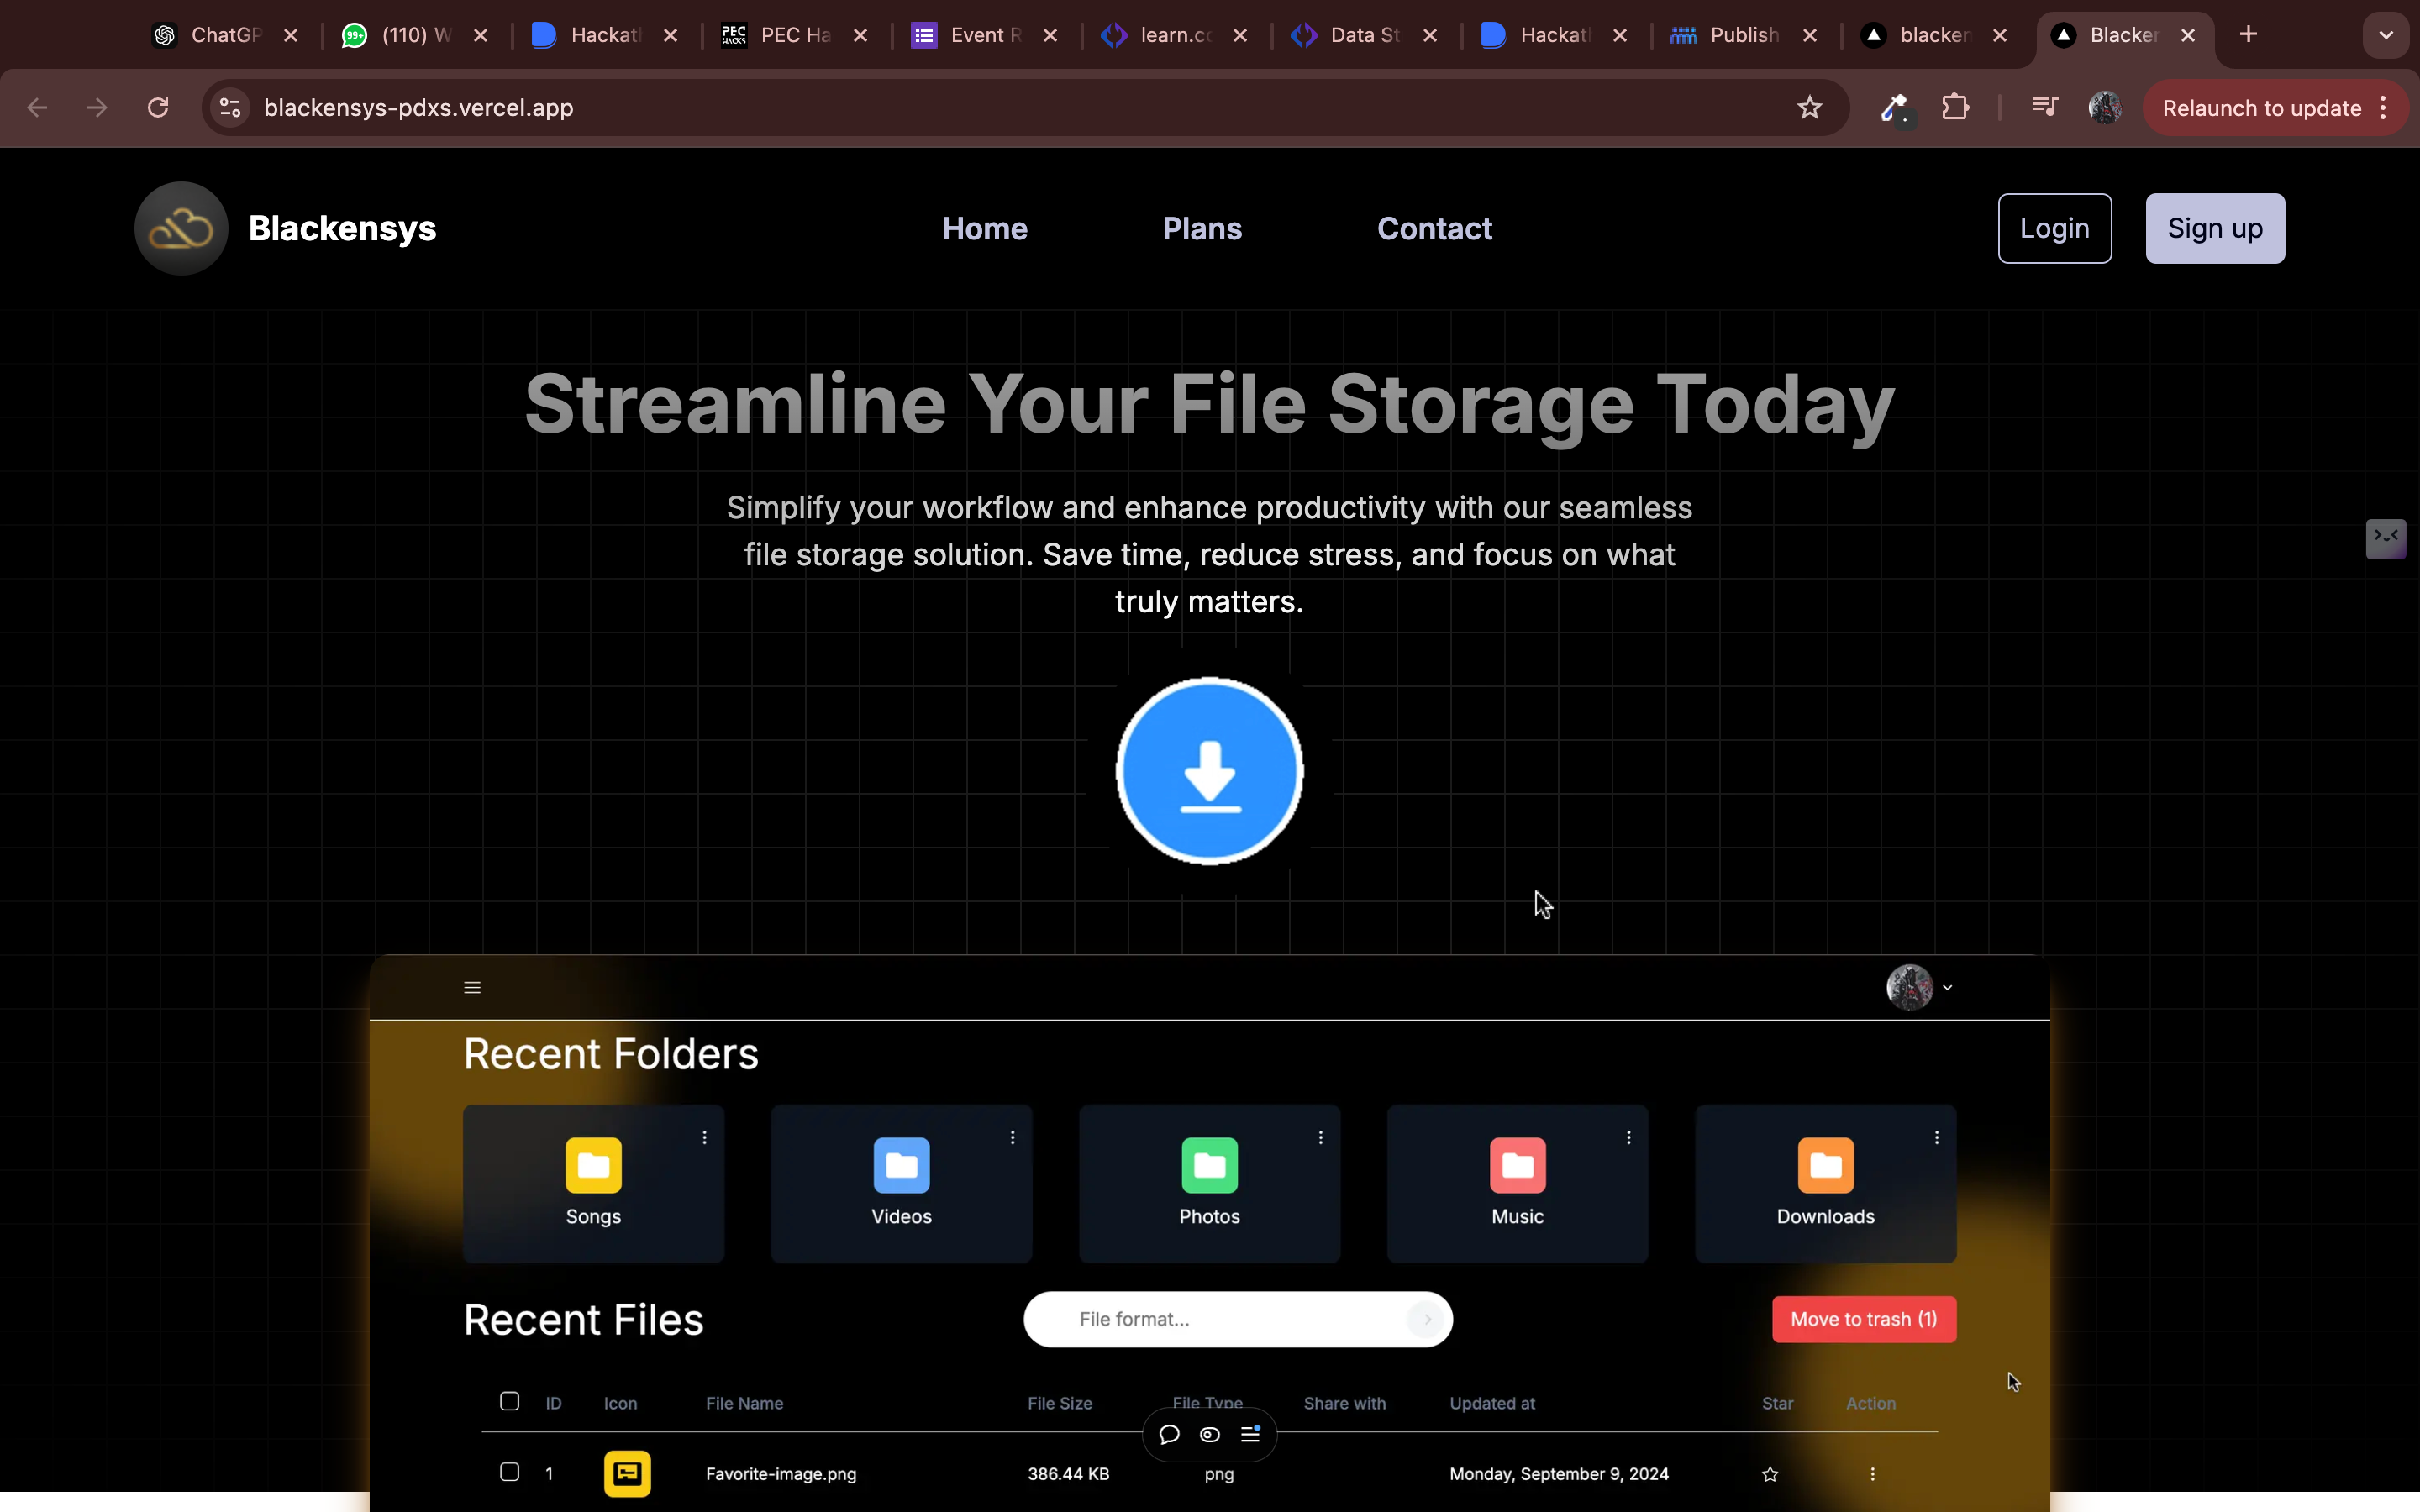2420x1512 pixels.
Task: Open Chrome's three-dot menu beside Relaunch
Action: click(x=2384, y=108)
